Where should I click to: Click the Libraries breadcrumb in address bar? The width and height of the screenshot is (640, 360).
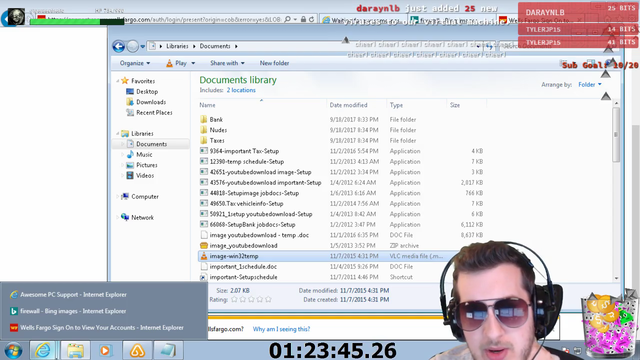pos(177,46)
